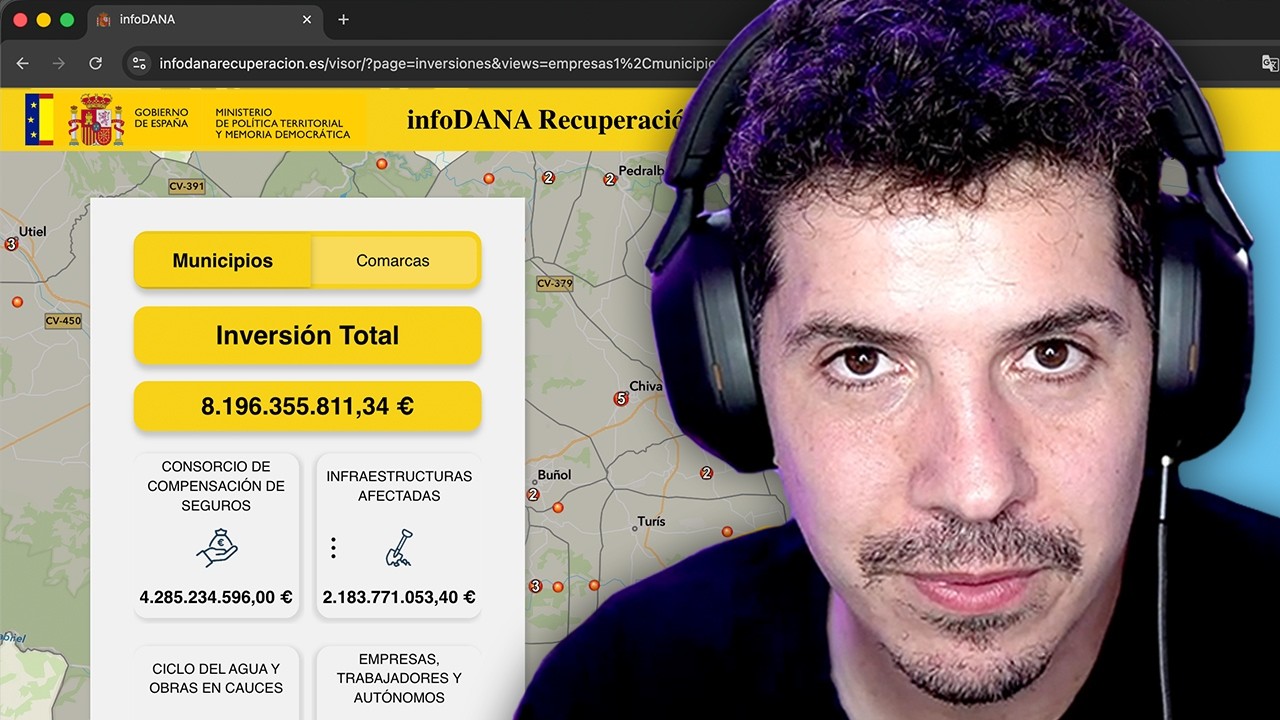
Task: Click the orange map dot below Utiel
Action: pyautogui.click(x=17, y=301)
